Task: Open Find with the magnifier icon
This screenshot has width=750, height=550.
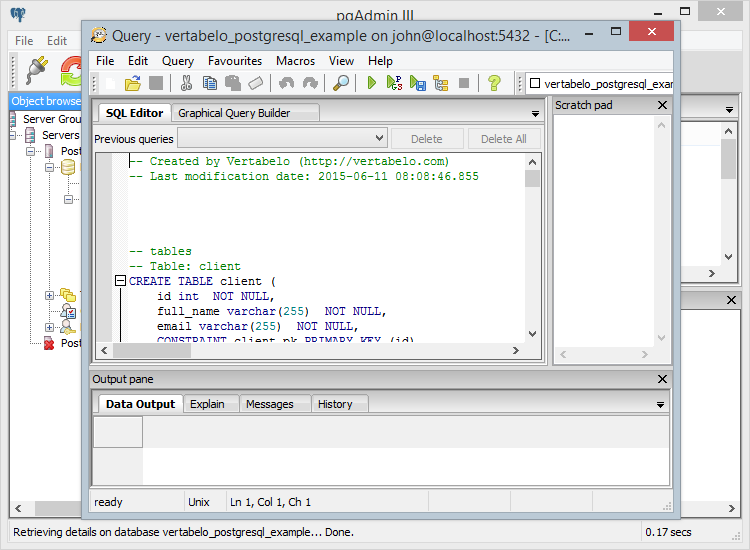Action: tap(341, 83)
